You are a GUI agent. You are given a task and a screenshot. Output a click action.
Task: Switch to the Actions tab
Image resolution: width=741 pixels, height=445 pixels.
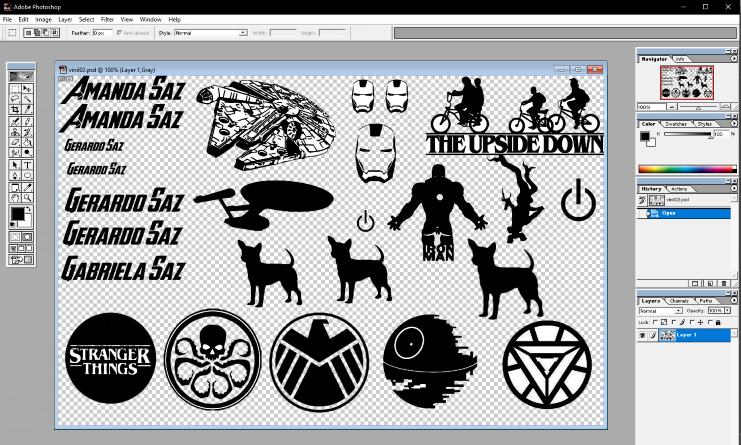click(679, 189)
